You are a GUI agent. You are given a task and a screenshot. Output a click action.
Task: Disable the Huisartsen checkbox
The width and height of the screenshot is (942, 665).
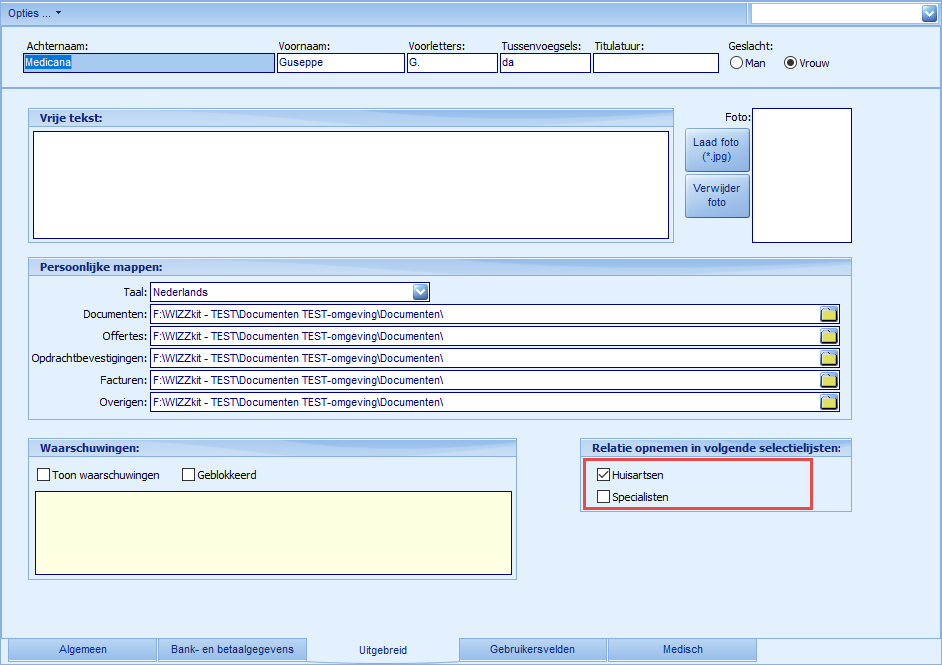(603, 475)
